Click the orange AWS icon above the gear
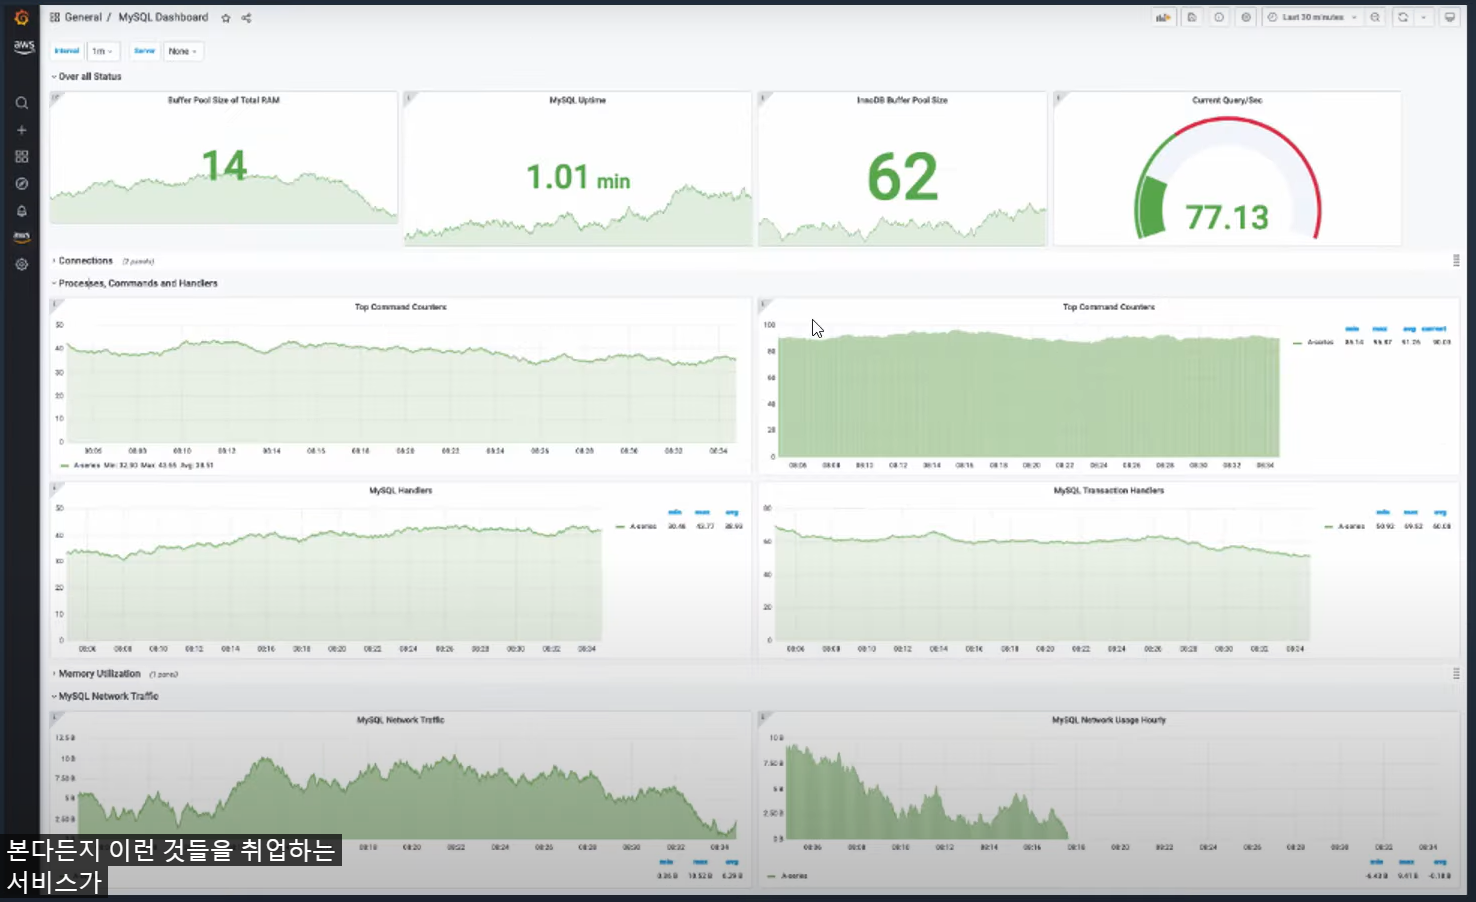The width and height of the screenshot is (1476, 902). click(x=21, y=237)
